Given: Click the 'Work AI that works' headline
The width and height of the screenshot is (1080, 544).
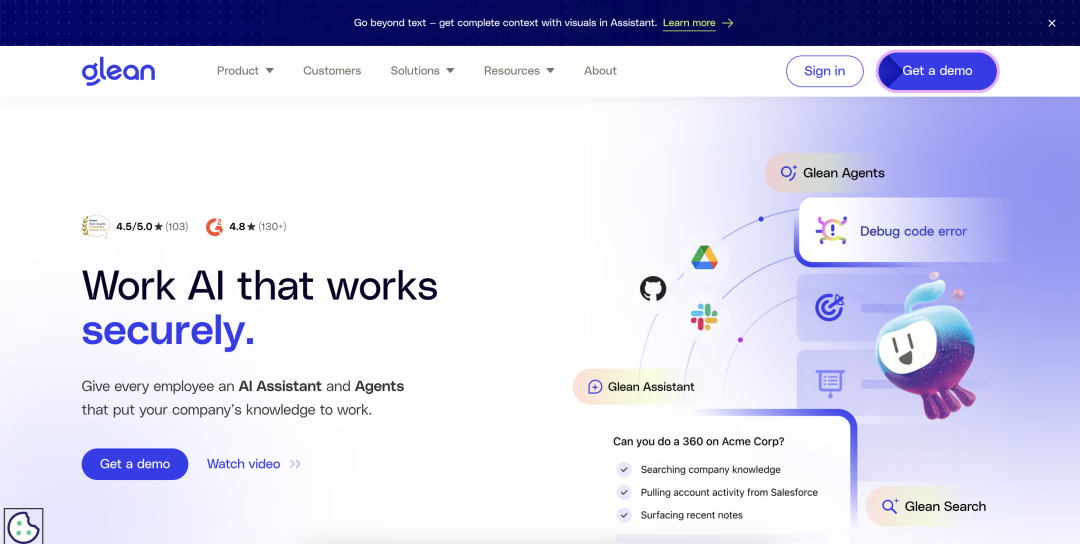Looking at the screenshot, I should click(x=260, y=285).
